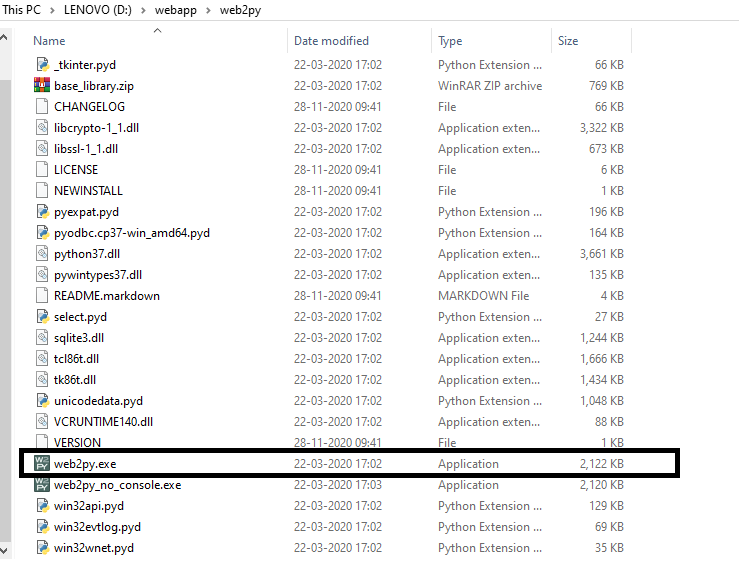Click the python37.dll file icon
Screen dimensions: 739x574
(x=42, y=254)
